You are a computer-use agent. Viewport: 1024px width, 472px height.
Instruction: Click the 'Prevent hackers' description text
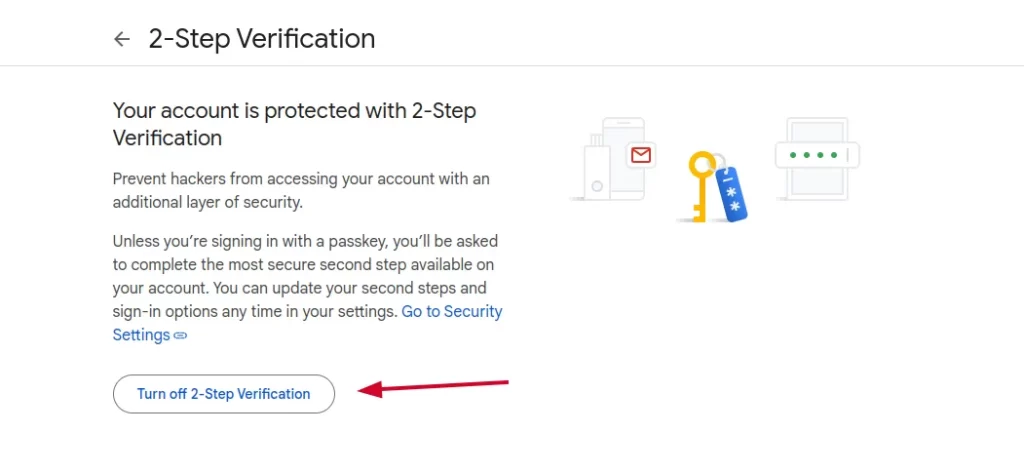(x=301, y=191)
